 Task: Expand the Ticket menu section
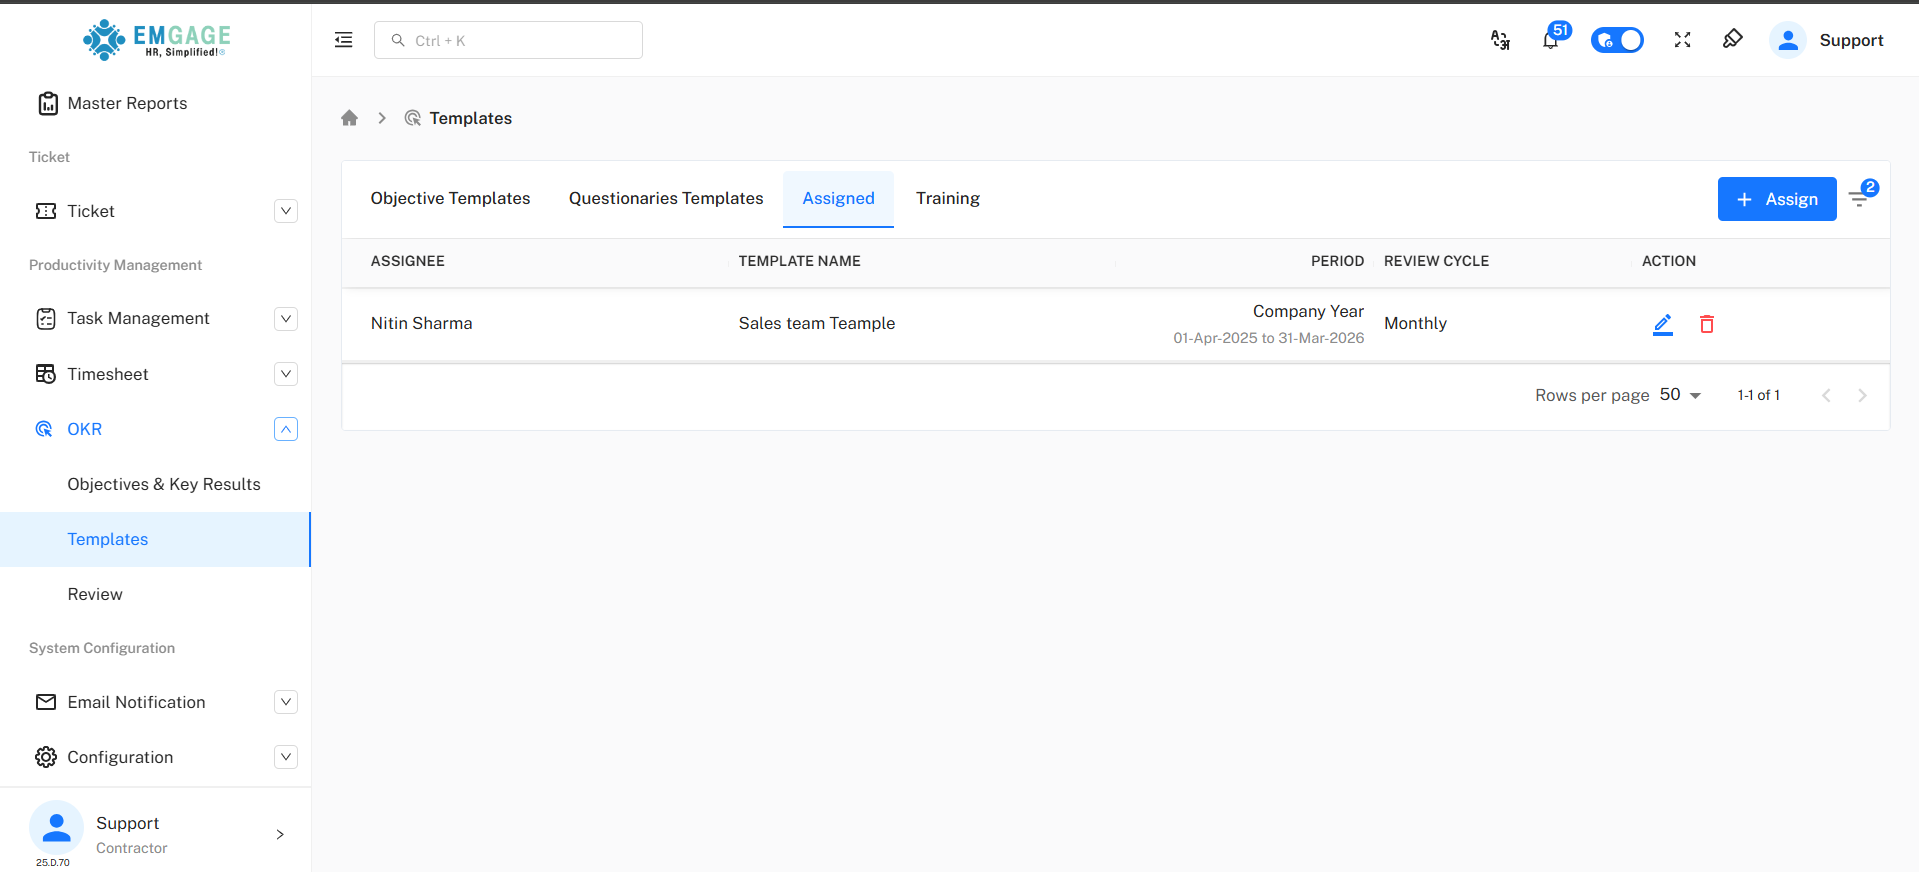[x=285, y=211]
